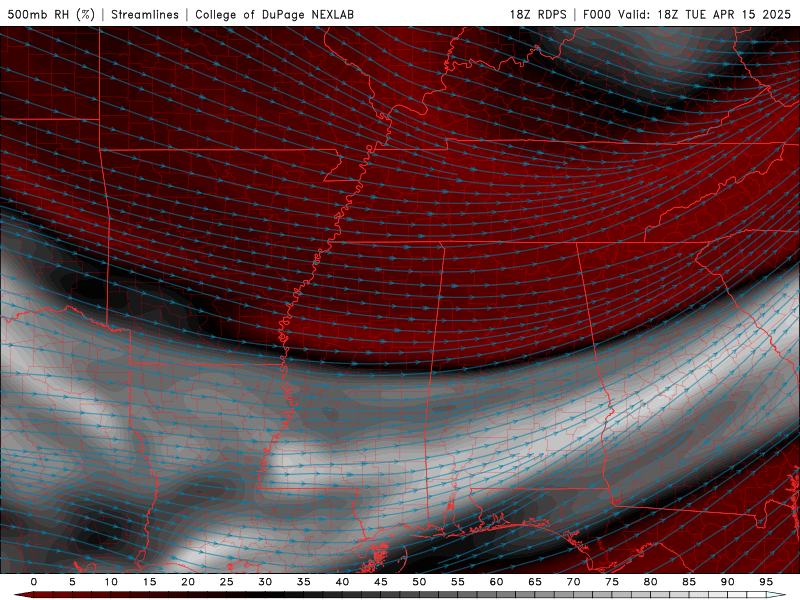Click the colorbar label "70"
The image size is (800, 600).
[573, 582]
